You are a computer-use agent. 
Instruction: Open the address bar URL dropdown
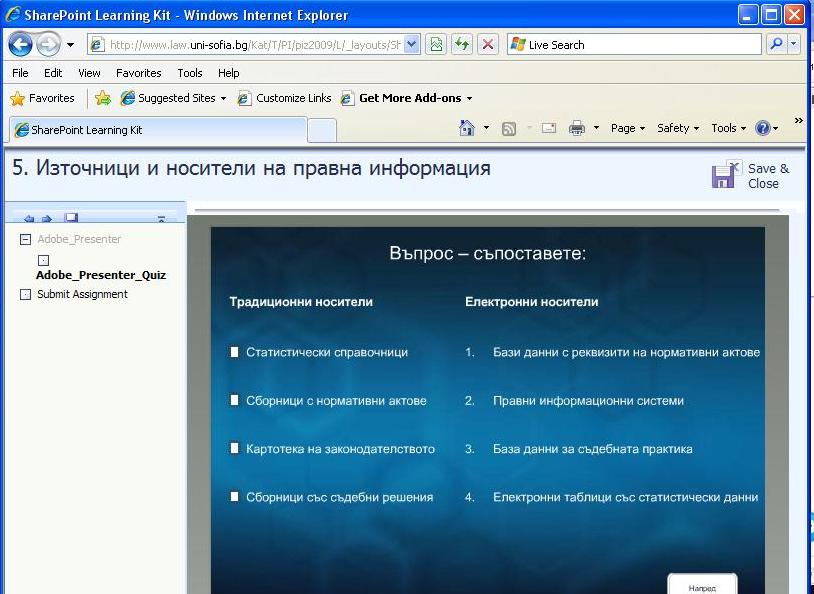coord(412,45)
